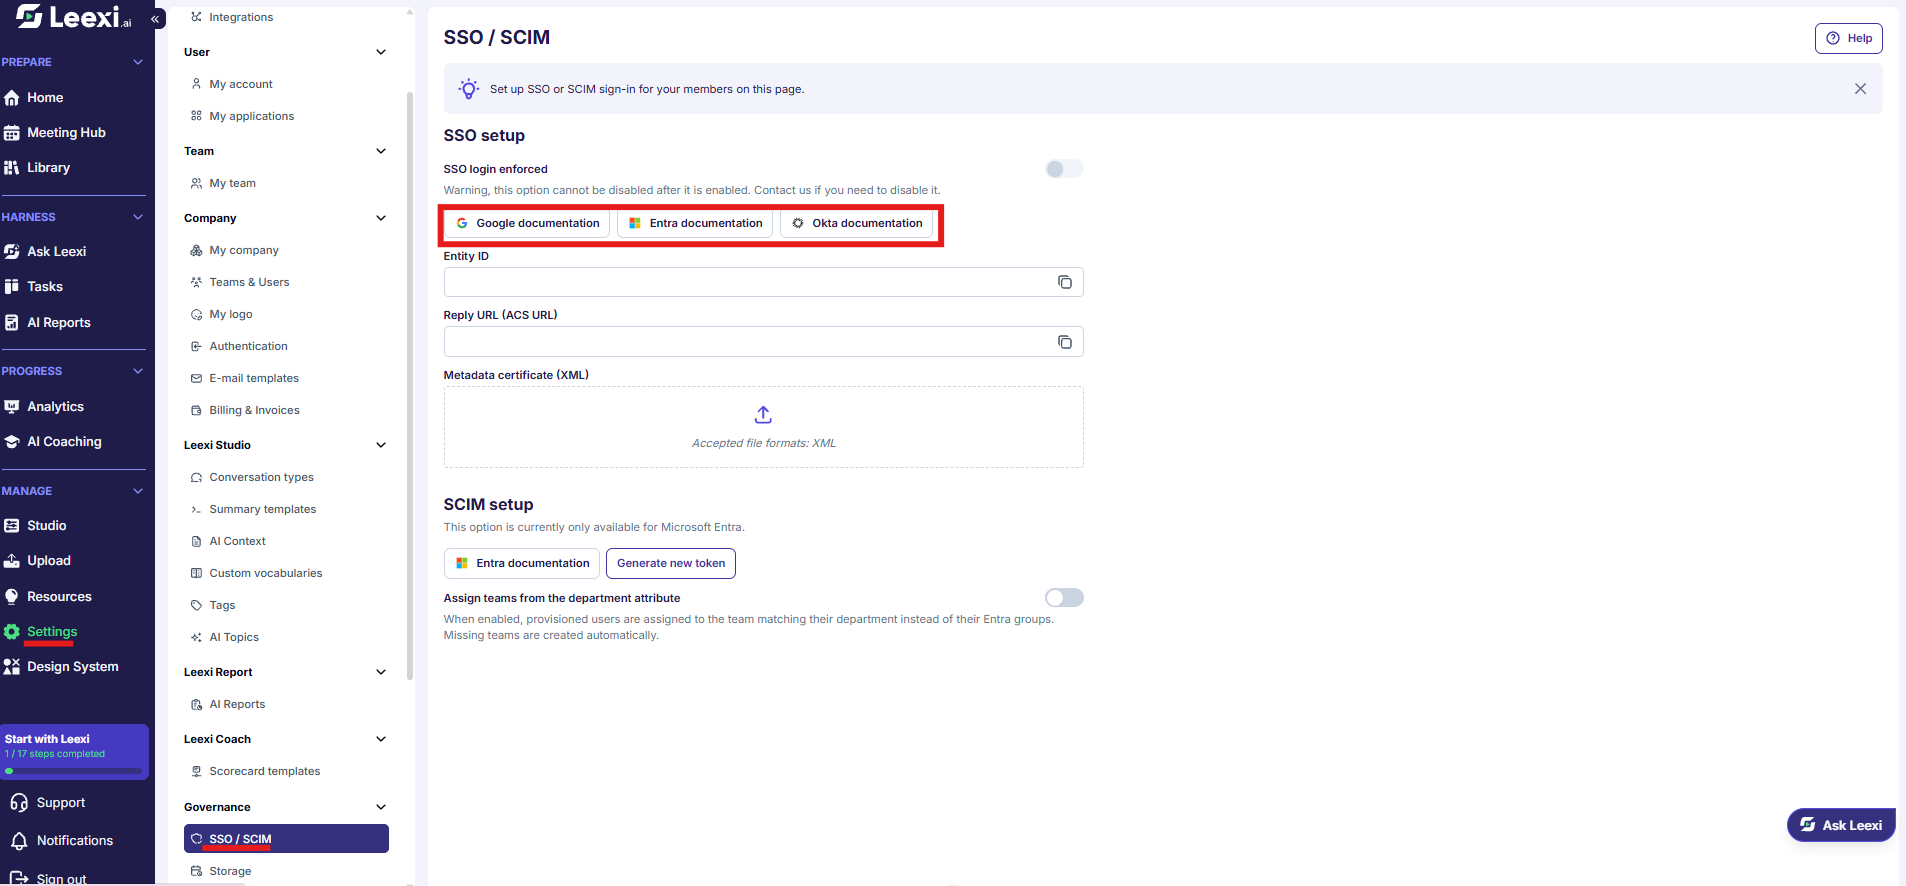Collapse the Leexi Studio group chevron
The width and height of the screenshot is (1906, 886).
point(381,445)
